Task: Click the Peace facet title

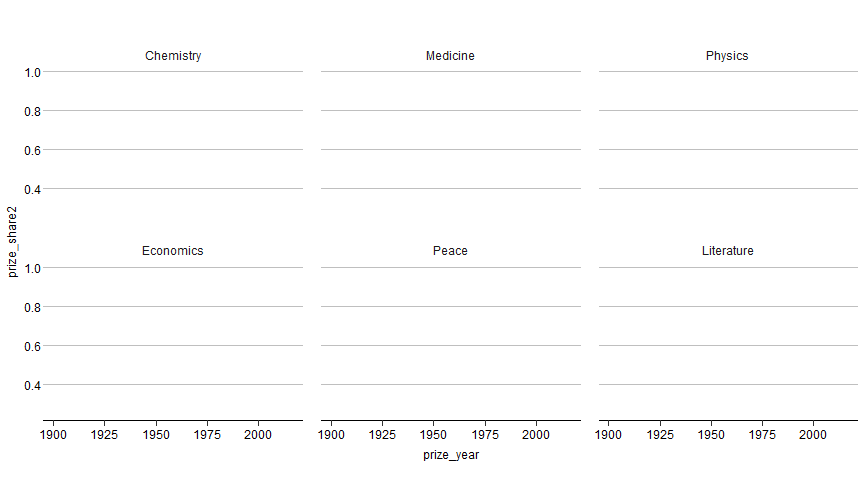Action: click(x=450, y=251)
